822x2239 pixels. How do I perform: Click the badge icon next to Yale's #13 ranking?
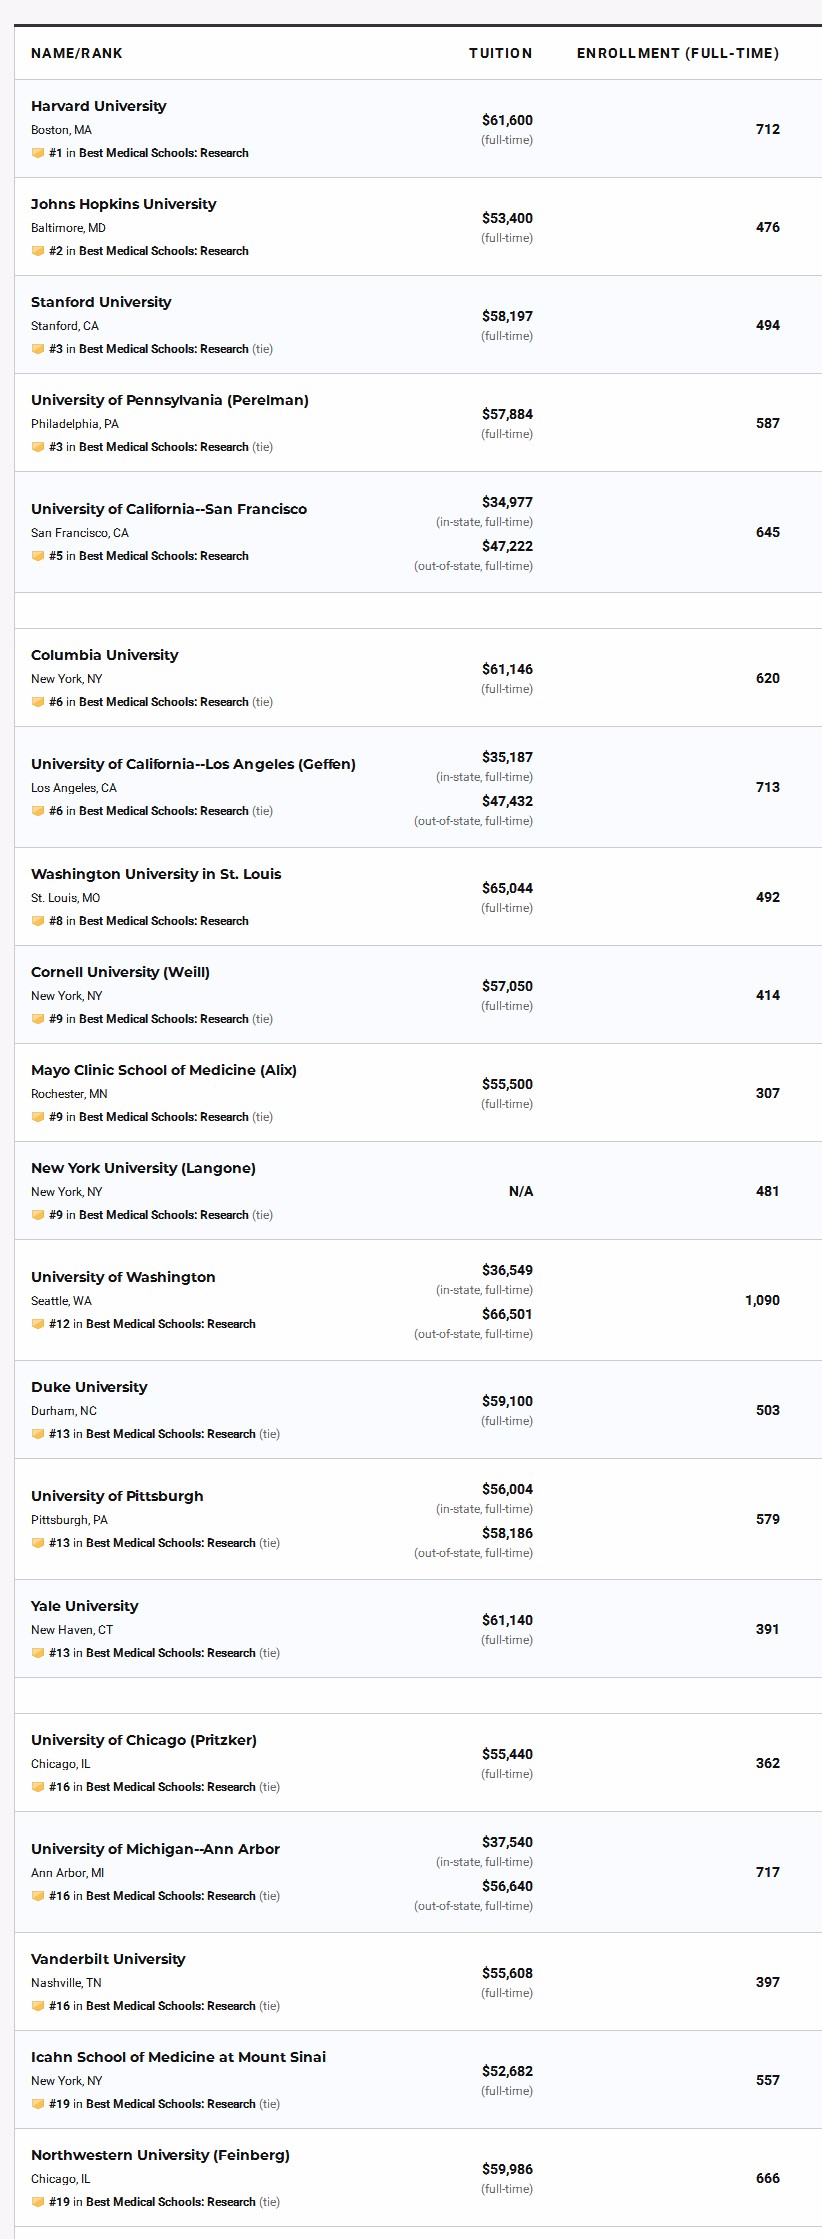[38, 1653]
